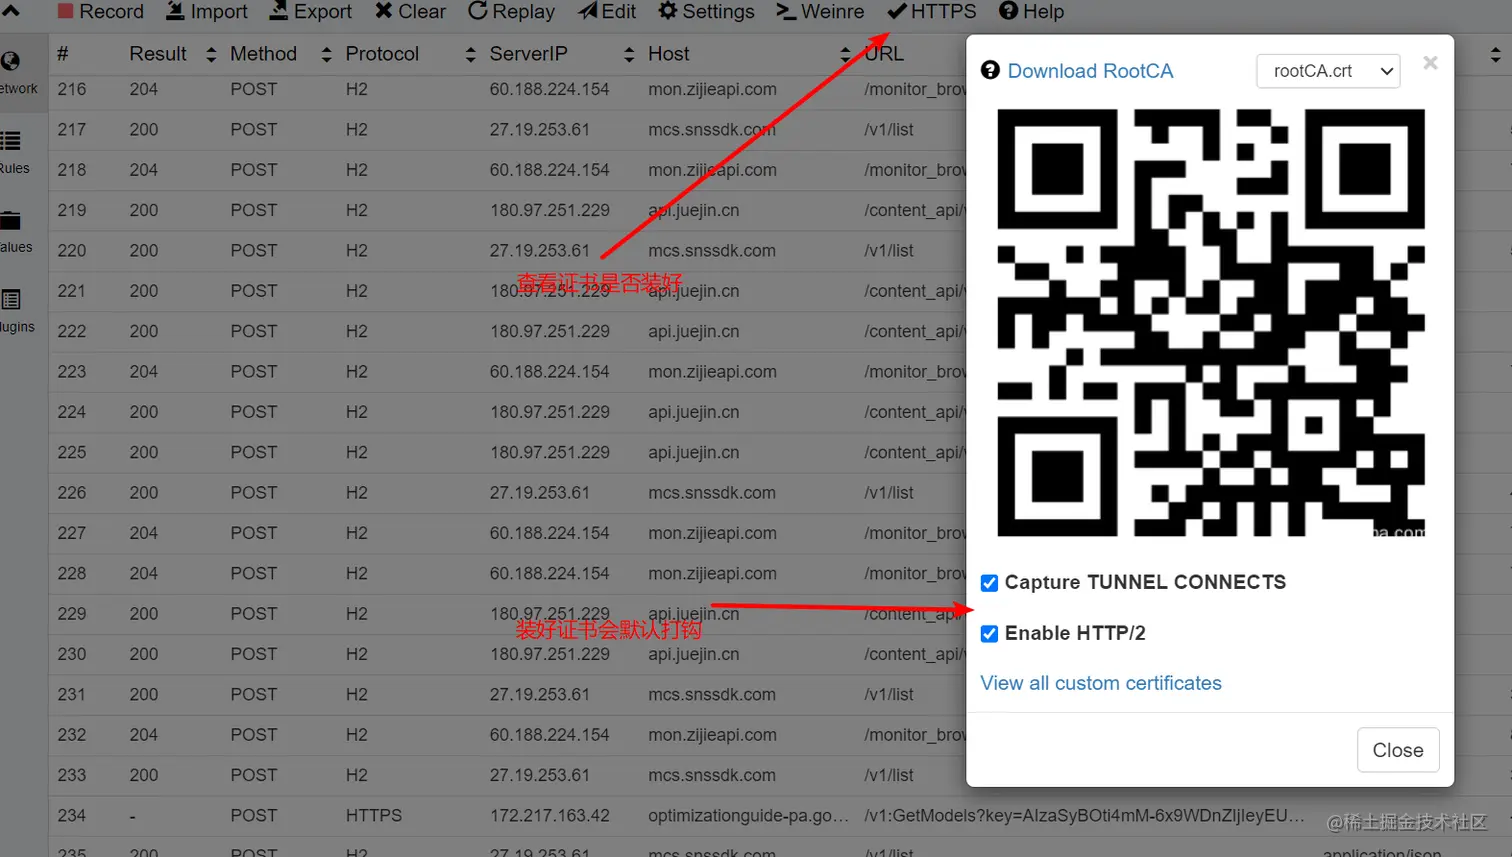Click the red Record square icon

(65, 11)
